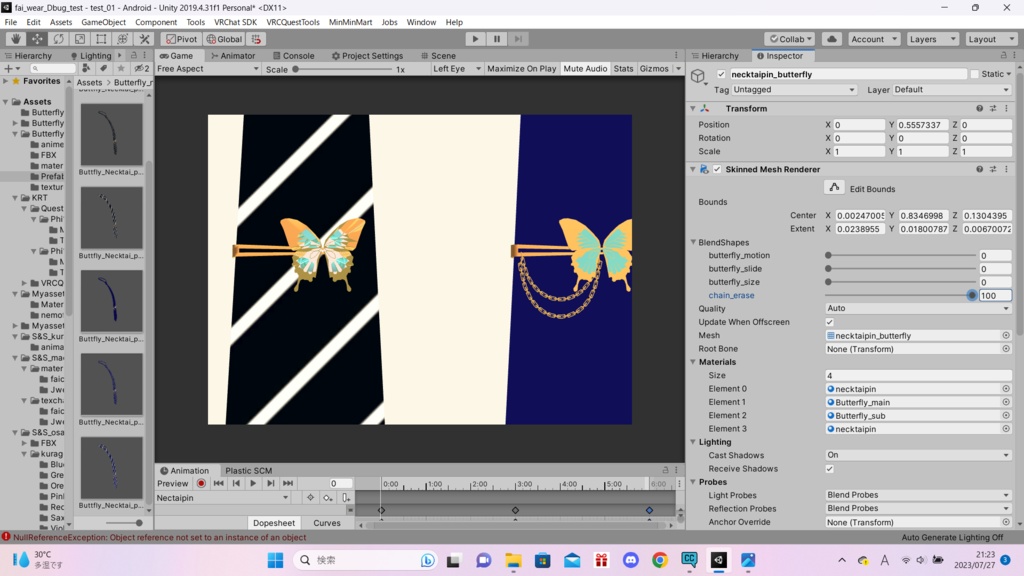Select the Rect transform tool

pos(101,39)
